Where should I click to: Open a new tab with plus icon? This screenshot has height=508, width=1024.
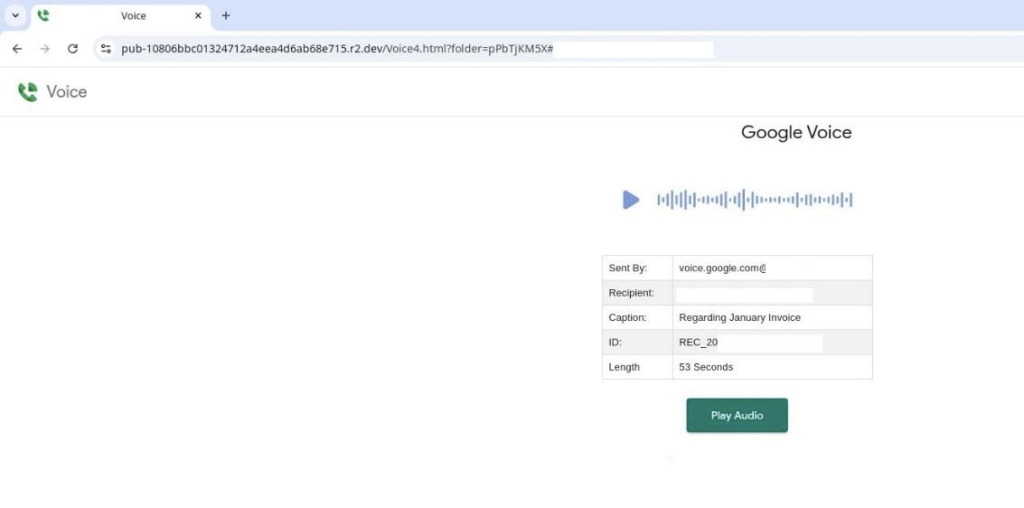click(226, 16)
